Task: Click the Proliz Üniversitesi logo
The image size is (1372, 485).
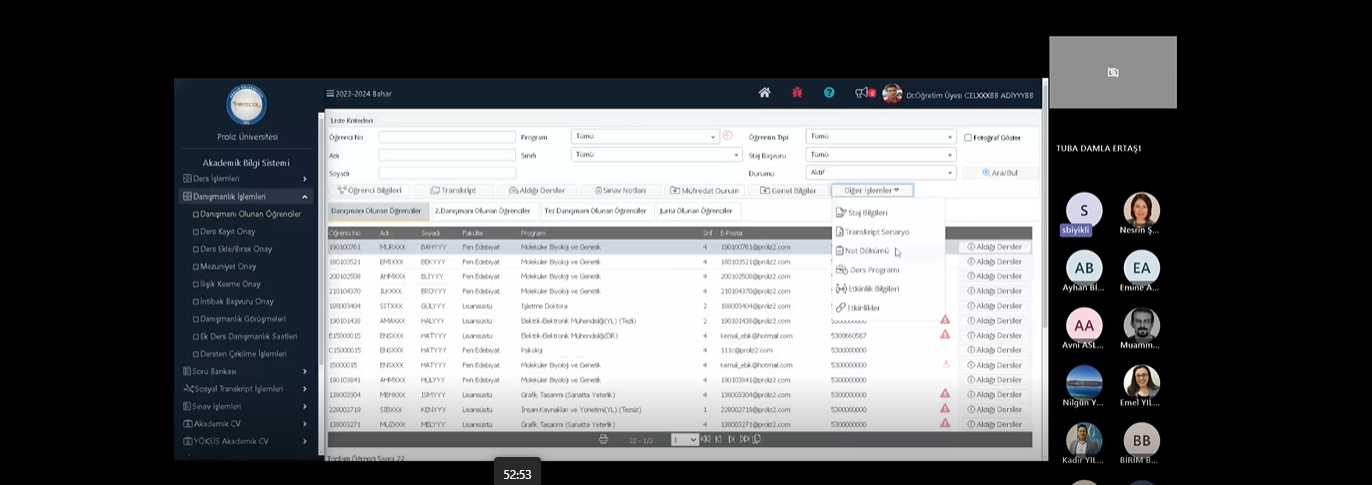Action: pyautogui.click(x=247, y=104)
